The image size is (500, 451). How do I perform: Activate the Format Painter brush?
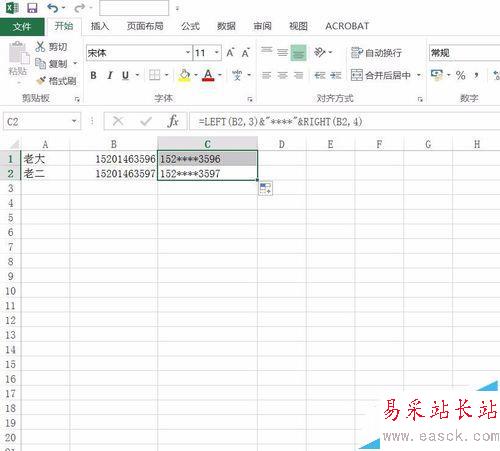(x=41, y=80)
